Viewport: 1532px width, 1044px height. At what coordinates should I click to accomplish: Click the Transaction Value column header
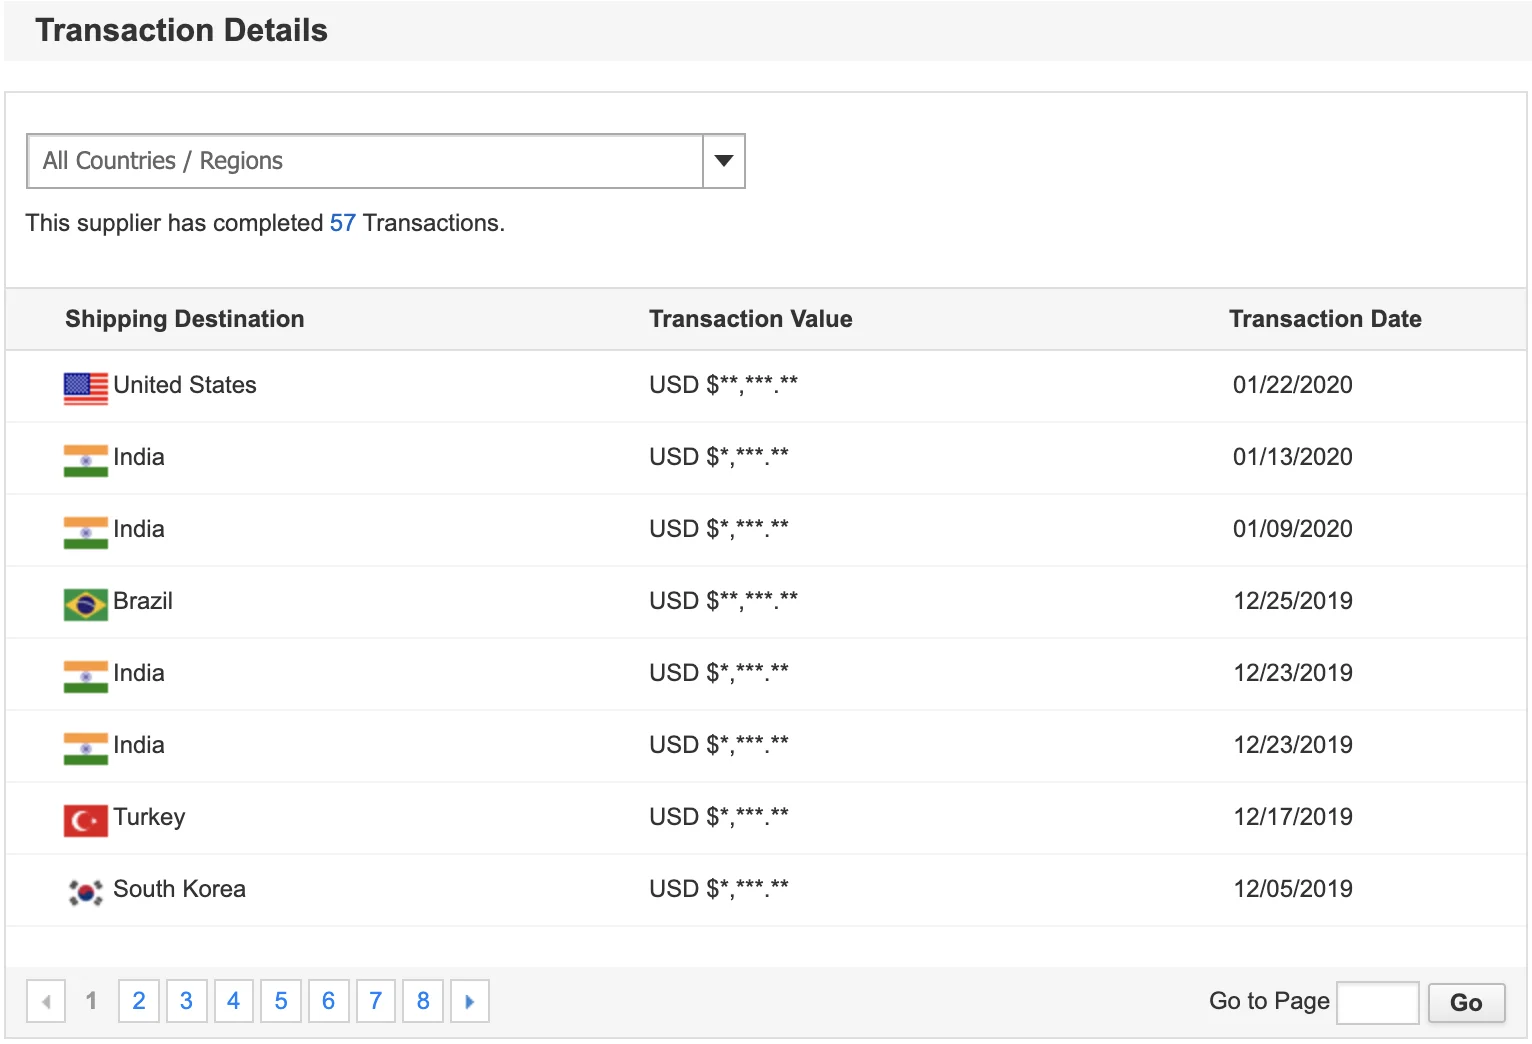(x=750, y=319)
